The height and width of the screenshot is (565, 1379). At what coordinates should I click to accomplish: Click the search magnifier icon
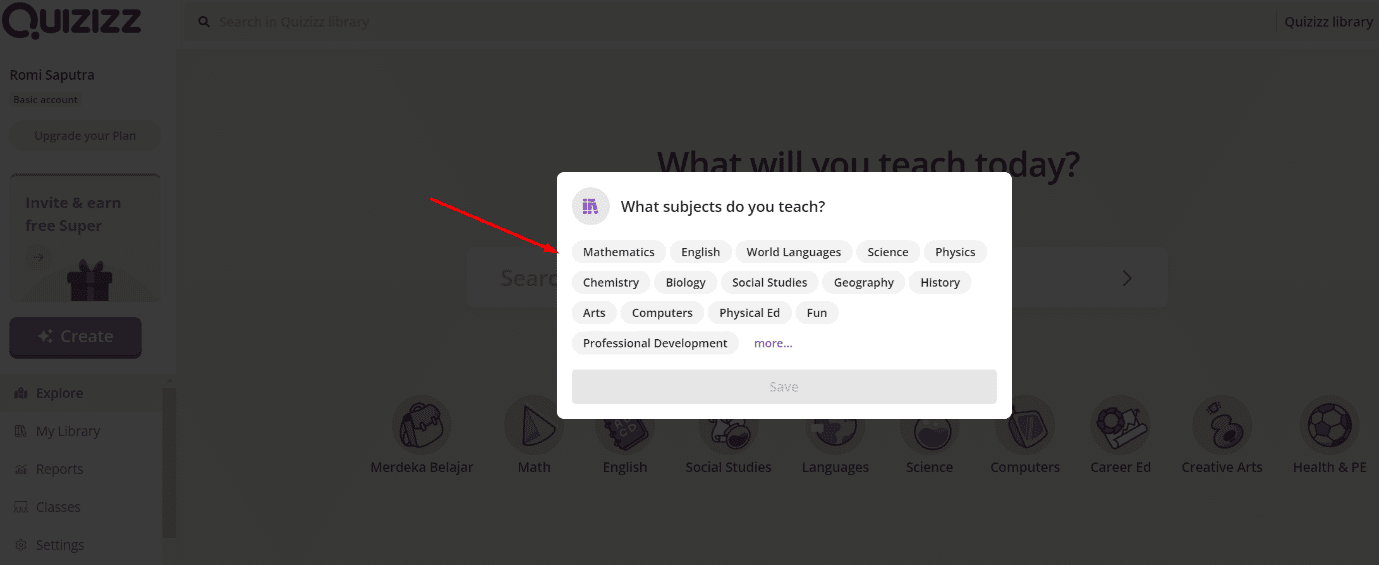204,21
